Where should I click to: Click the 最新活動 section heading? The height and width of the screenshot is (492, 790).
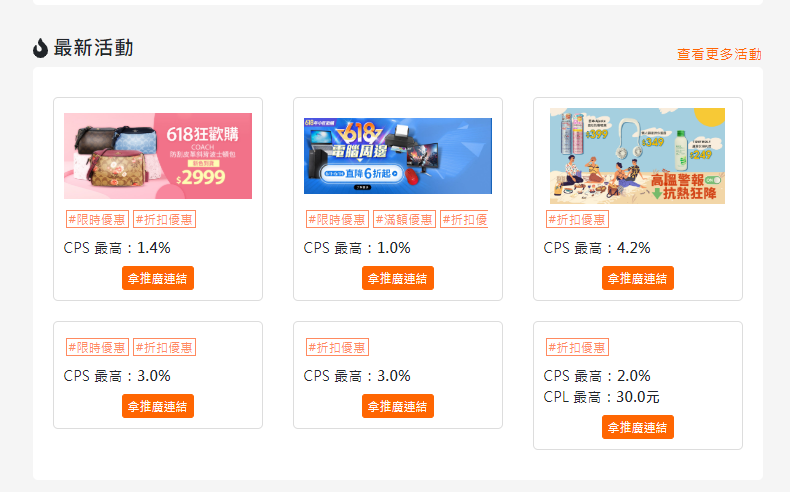[93, 48]
